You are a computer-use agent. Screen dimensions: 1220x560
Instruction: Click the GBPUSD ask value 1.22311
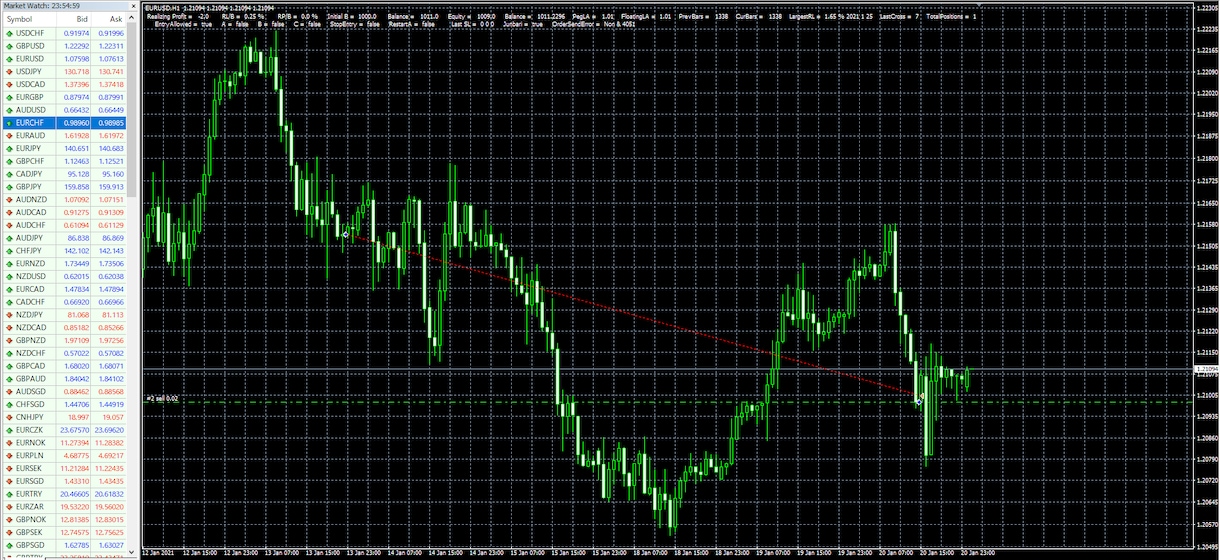pyautogui.click(x=111, y=46)
